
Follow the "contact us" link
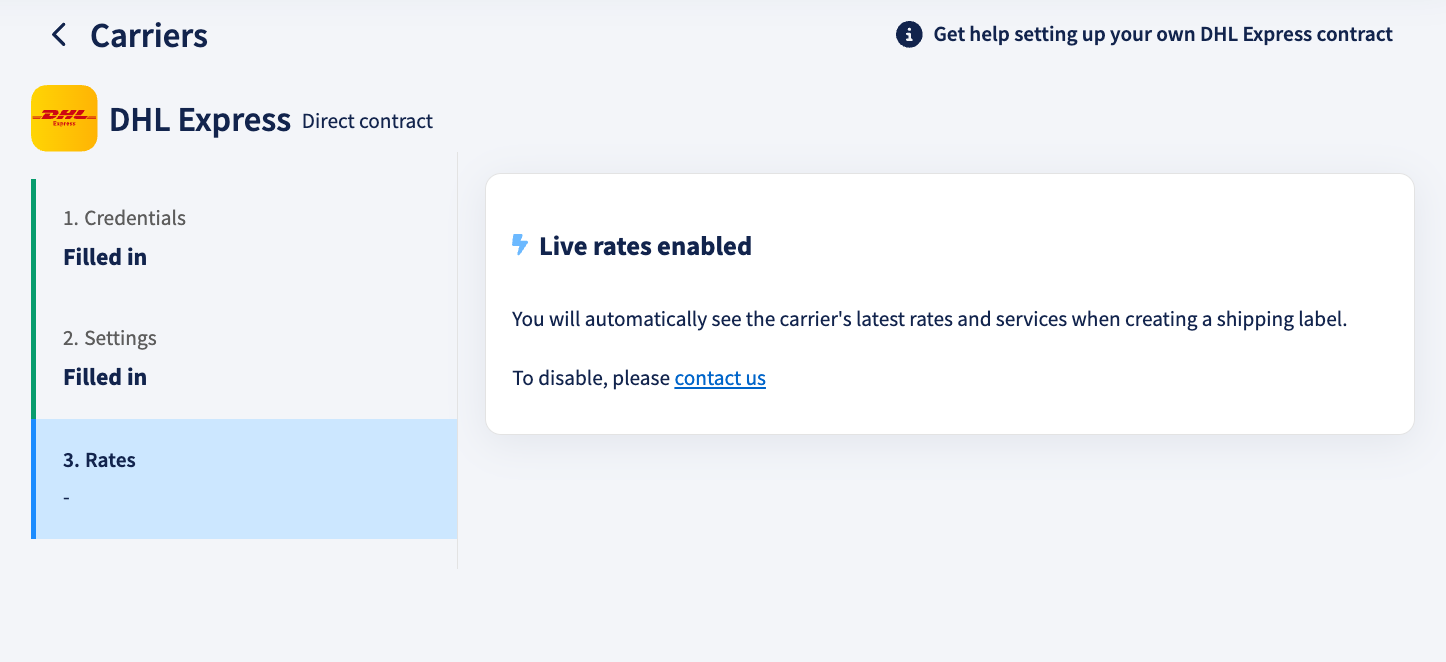pos(720,378)
